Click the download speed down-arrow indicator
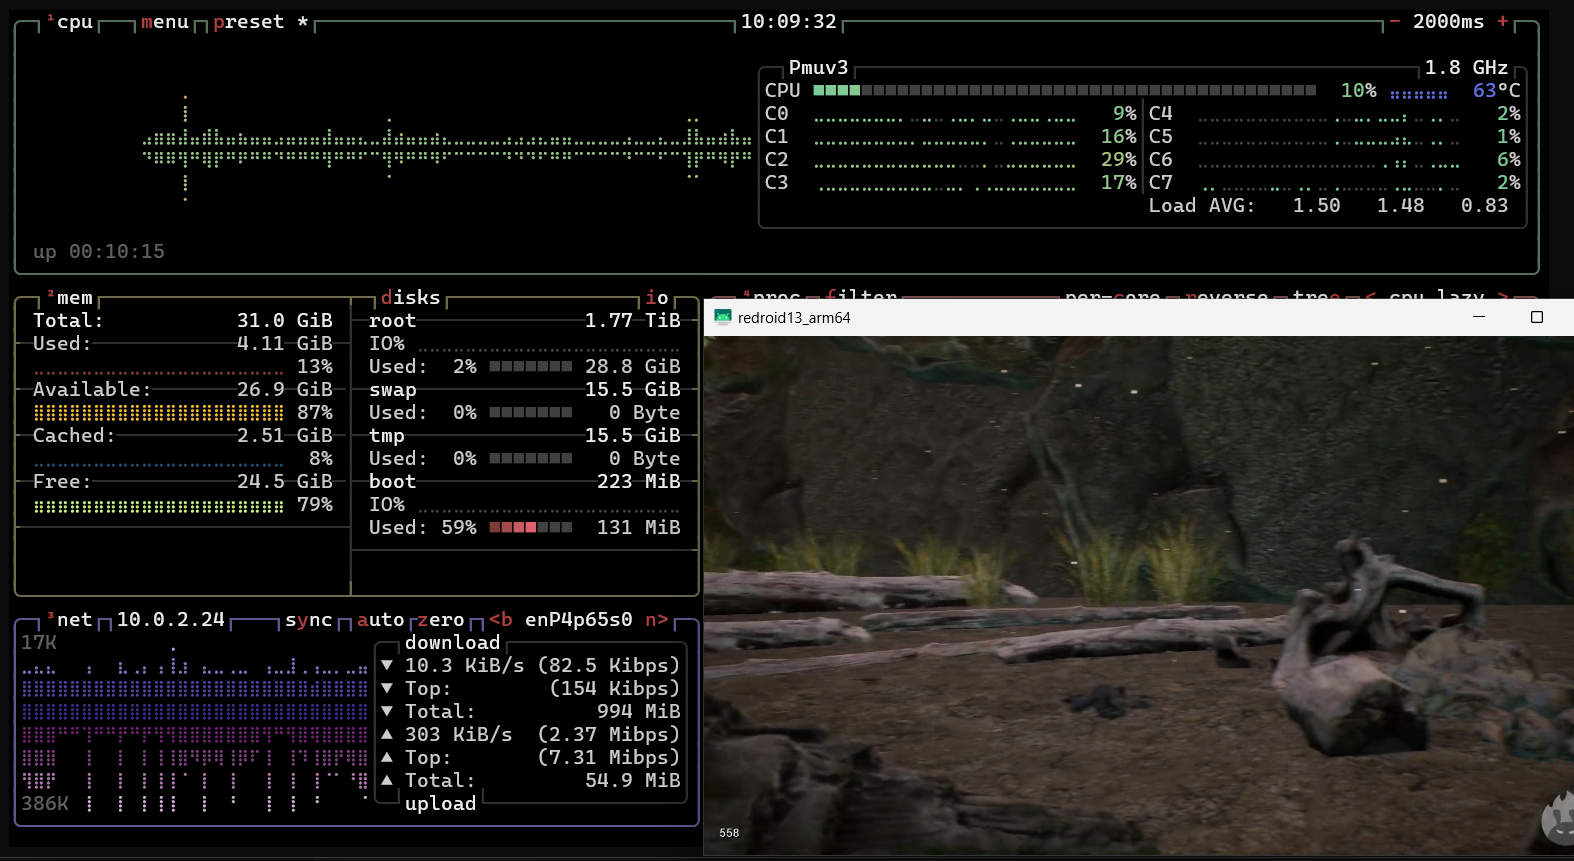Screen dimensions: 1574x861 (387, 666)
